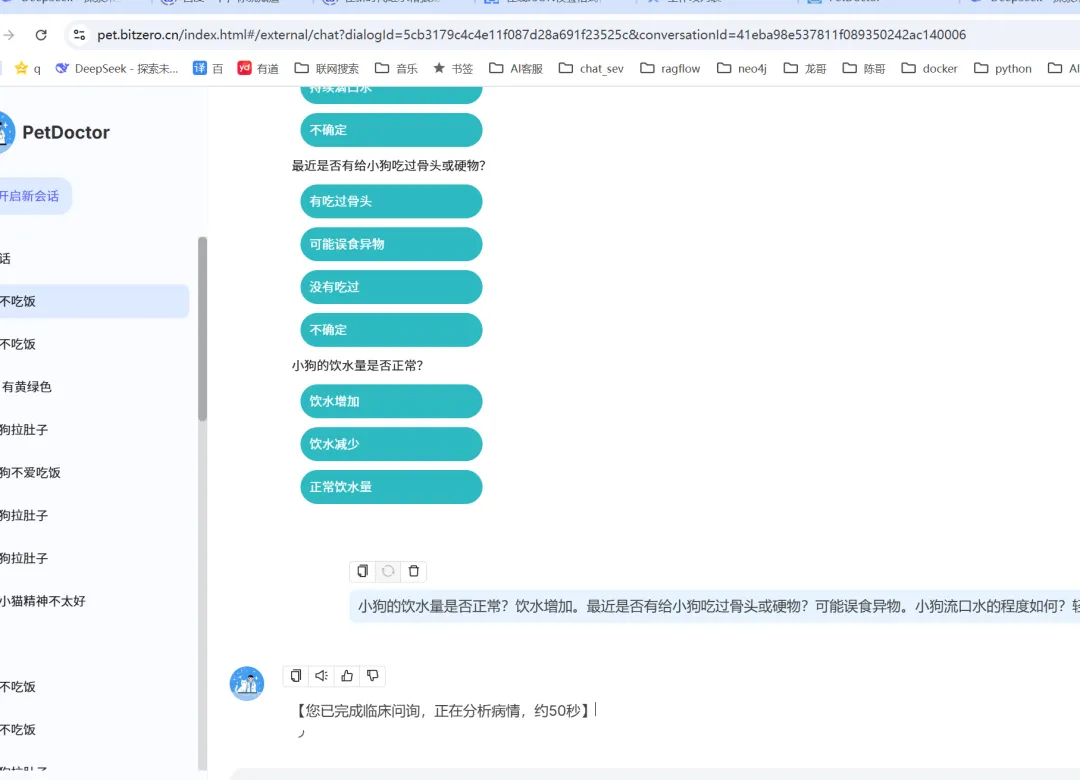Start a new conversation with 开启新会话
Screen dimensions: 1080x780
point(34,196)
